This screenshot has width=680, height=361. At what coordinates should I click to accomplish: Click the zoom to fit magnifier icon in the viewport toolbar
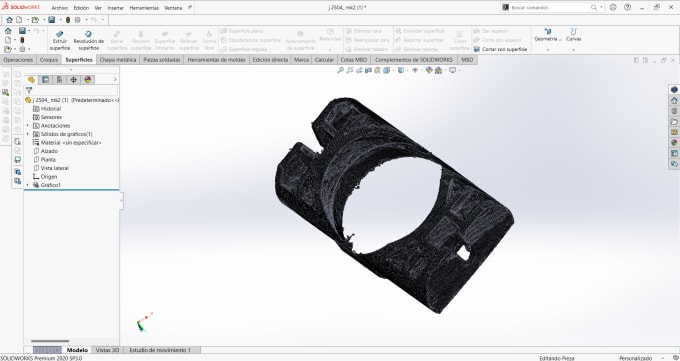click(340, 70)
